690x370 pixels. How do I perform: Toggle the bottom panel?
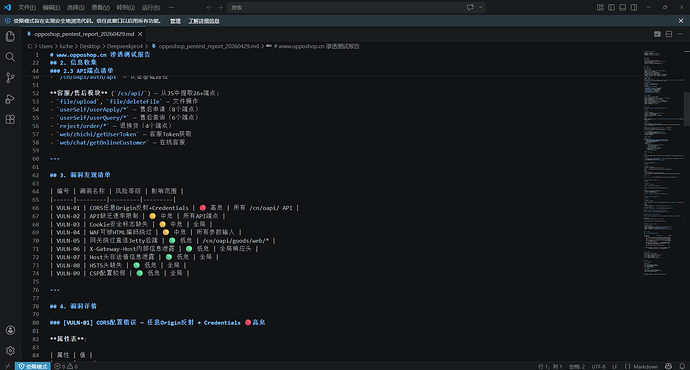point(623,7)
